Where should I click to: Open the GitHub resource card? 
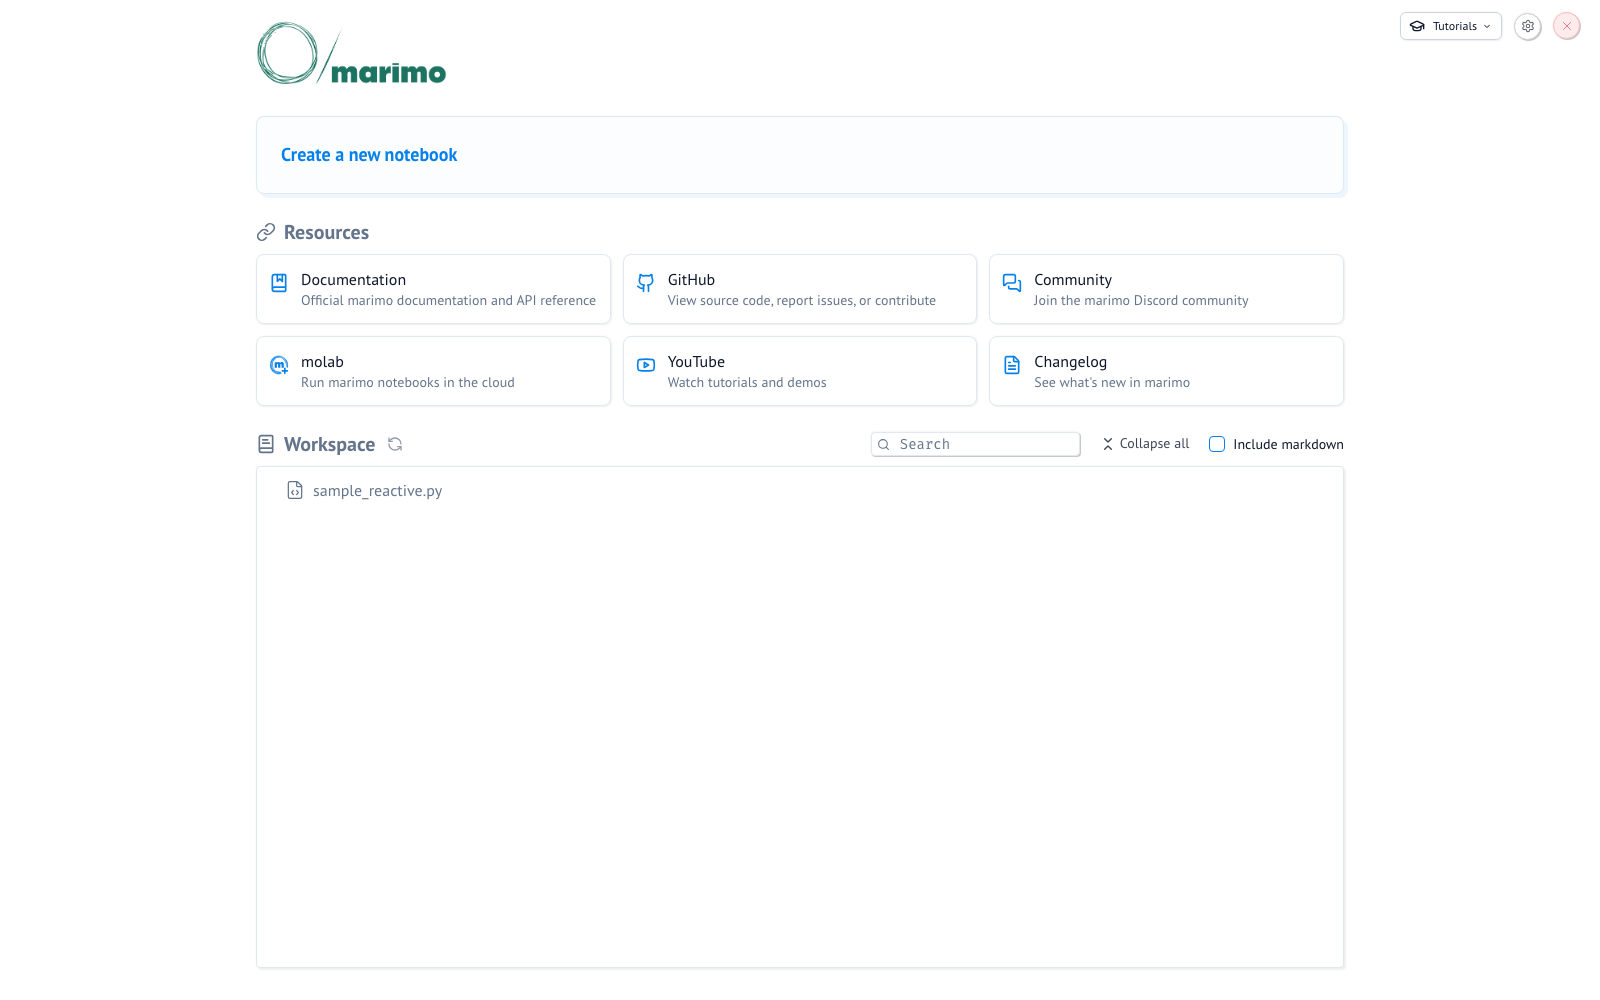point(800,289)
